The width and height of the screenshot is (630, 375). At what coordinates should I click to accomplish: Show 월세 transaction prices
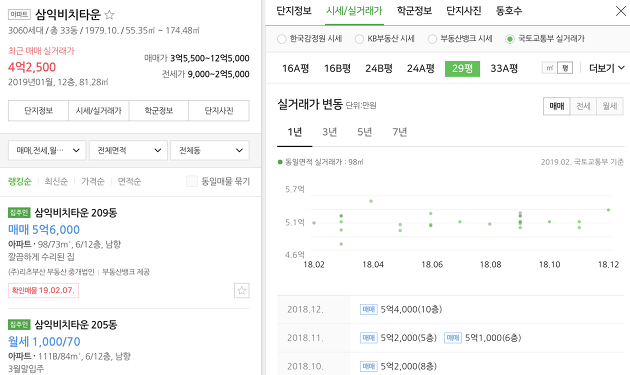tap(610, 106)
